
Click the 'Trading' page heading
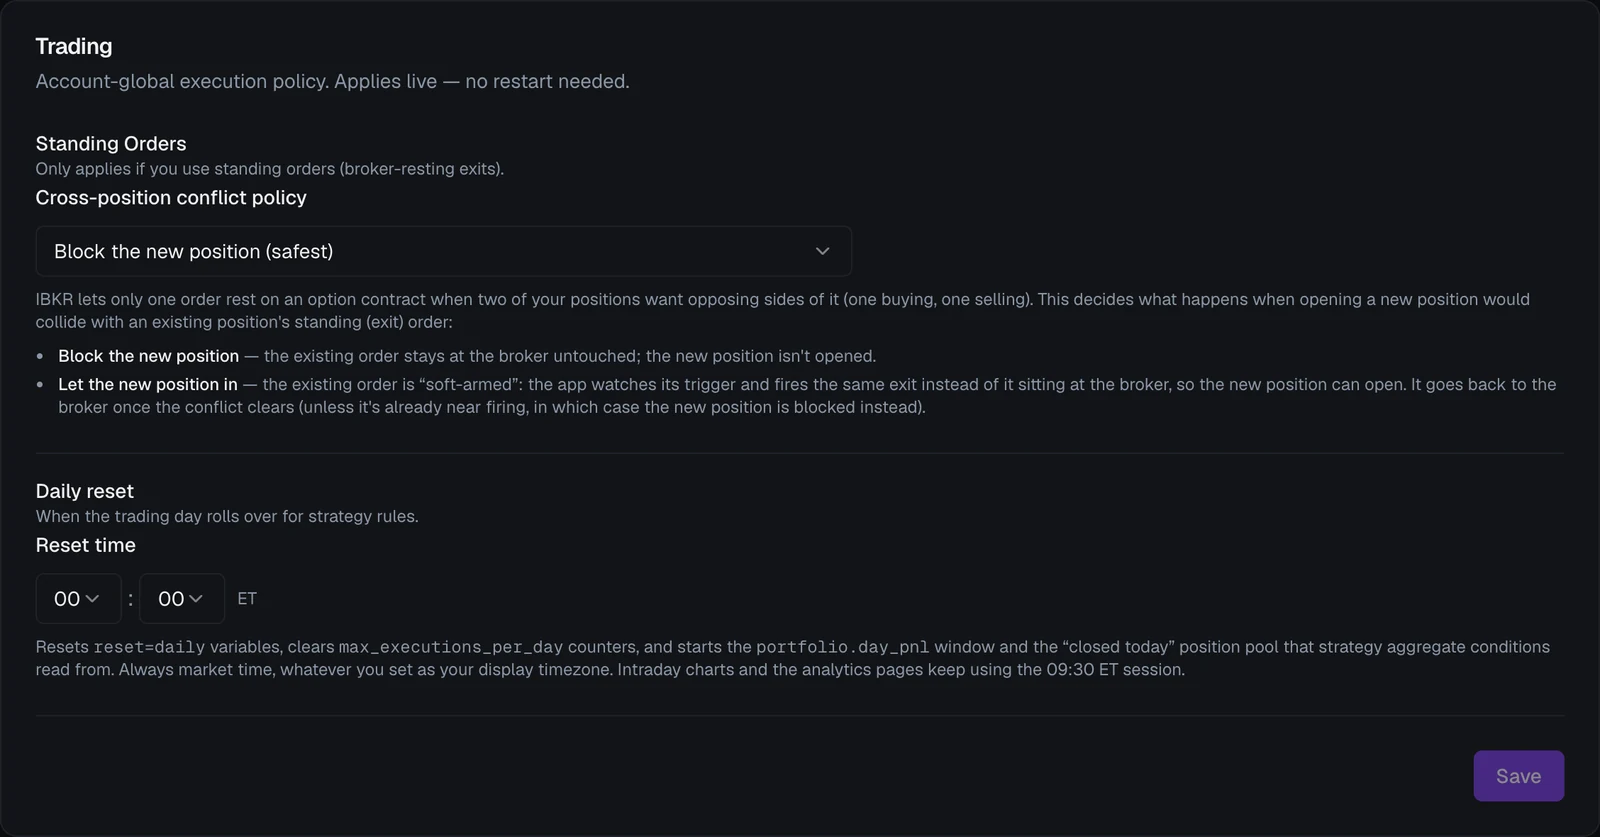74,46
